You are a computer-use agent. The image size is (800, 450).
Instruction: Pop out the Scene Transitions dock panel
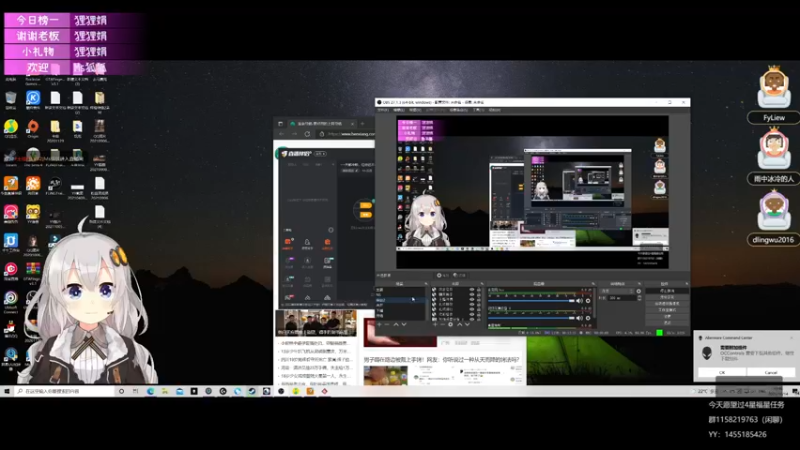point(639,284)
